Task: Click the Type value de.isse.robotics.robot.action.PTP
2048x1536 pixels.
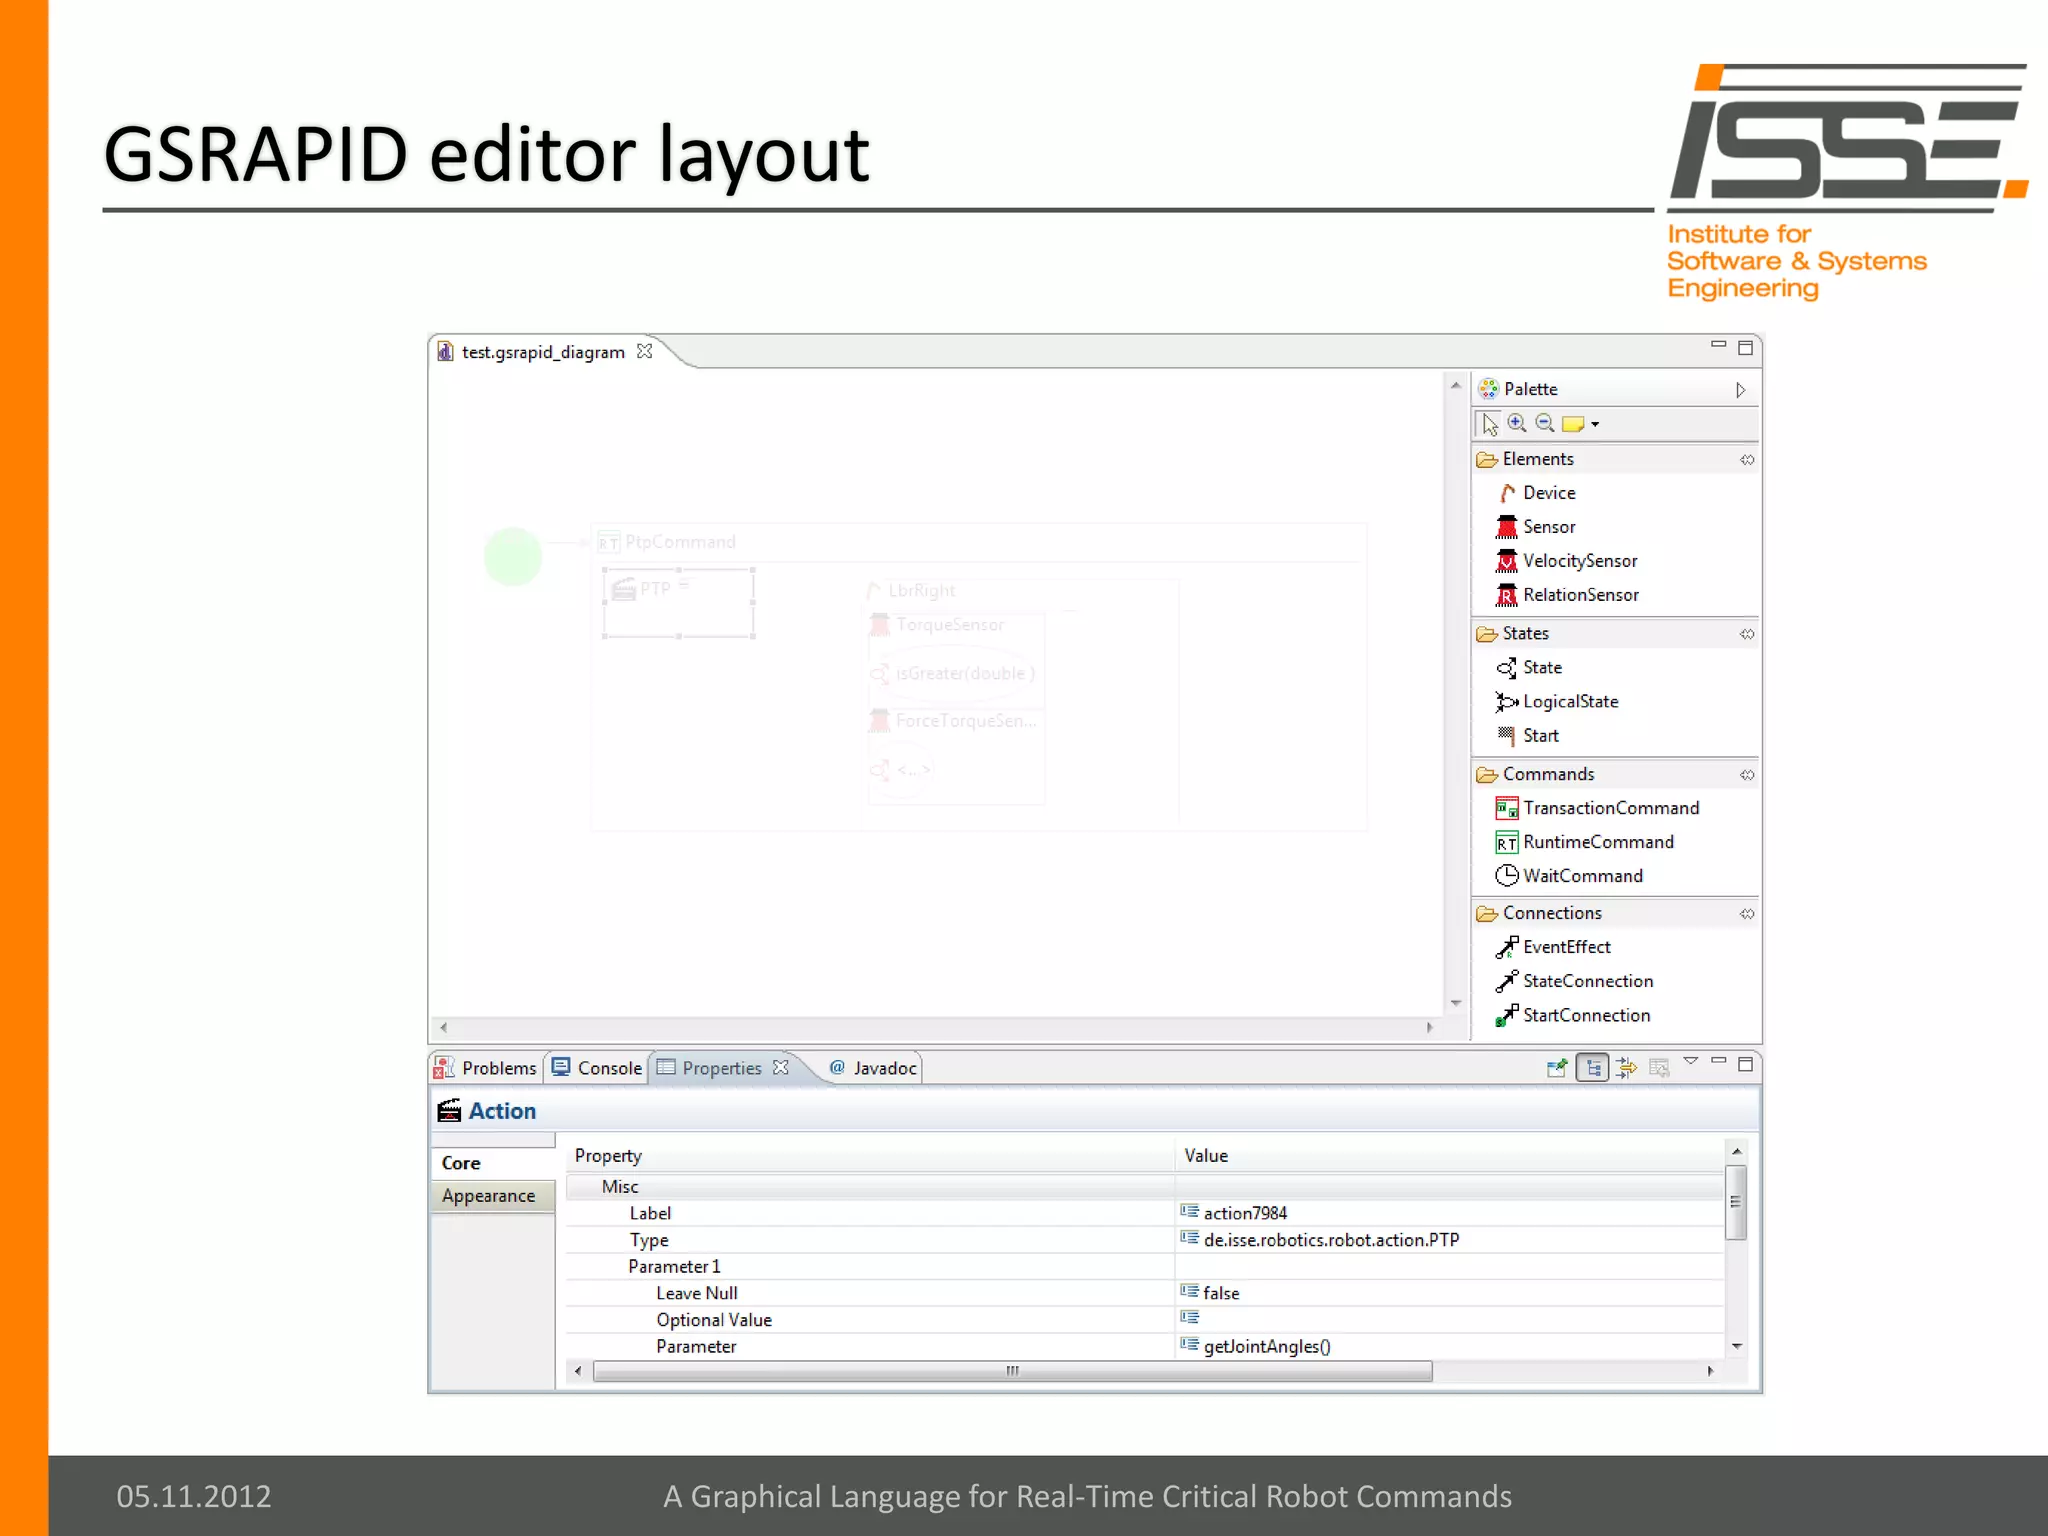Action: pyautogui.click(x=1331, y=1240)
